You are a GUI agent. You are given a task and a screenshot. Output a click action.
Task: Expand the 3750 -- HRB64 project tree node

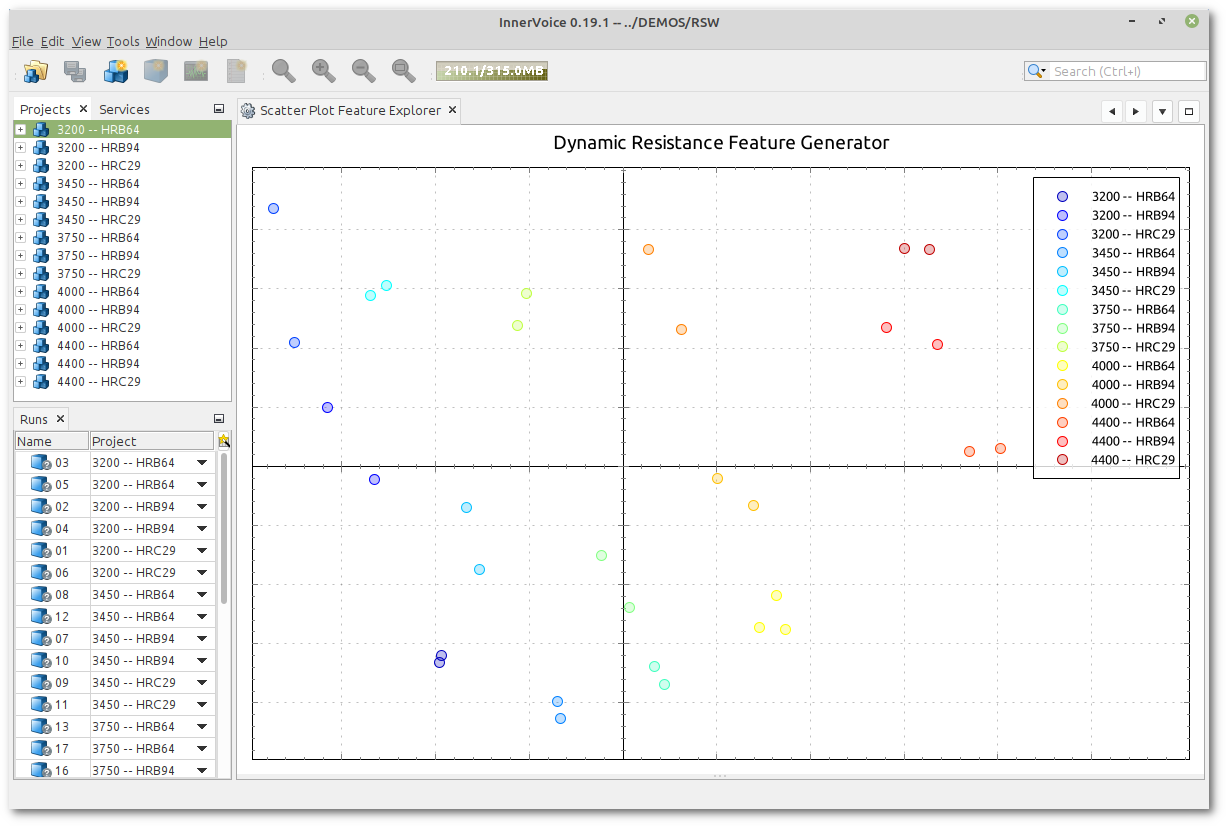(20, 238)
